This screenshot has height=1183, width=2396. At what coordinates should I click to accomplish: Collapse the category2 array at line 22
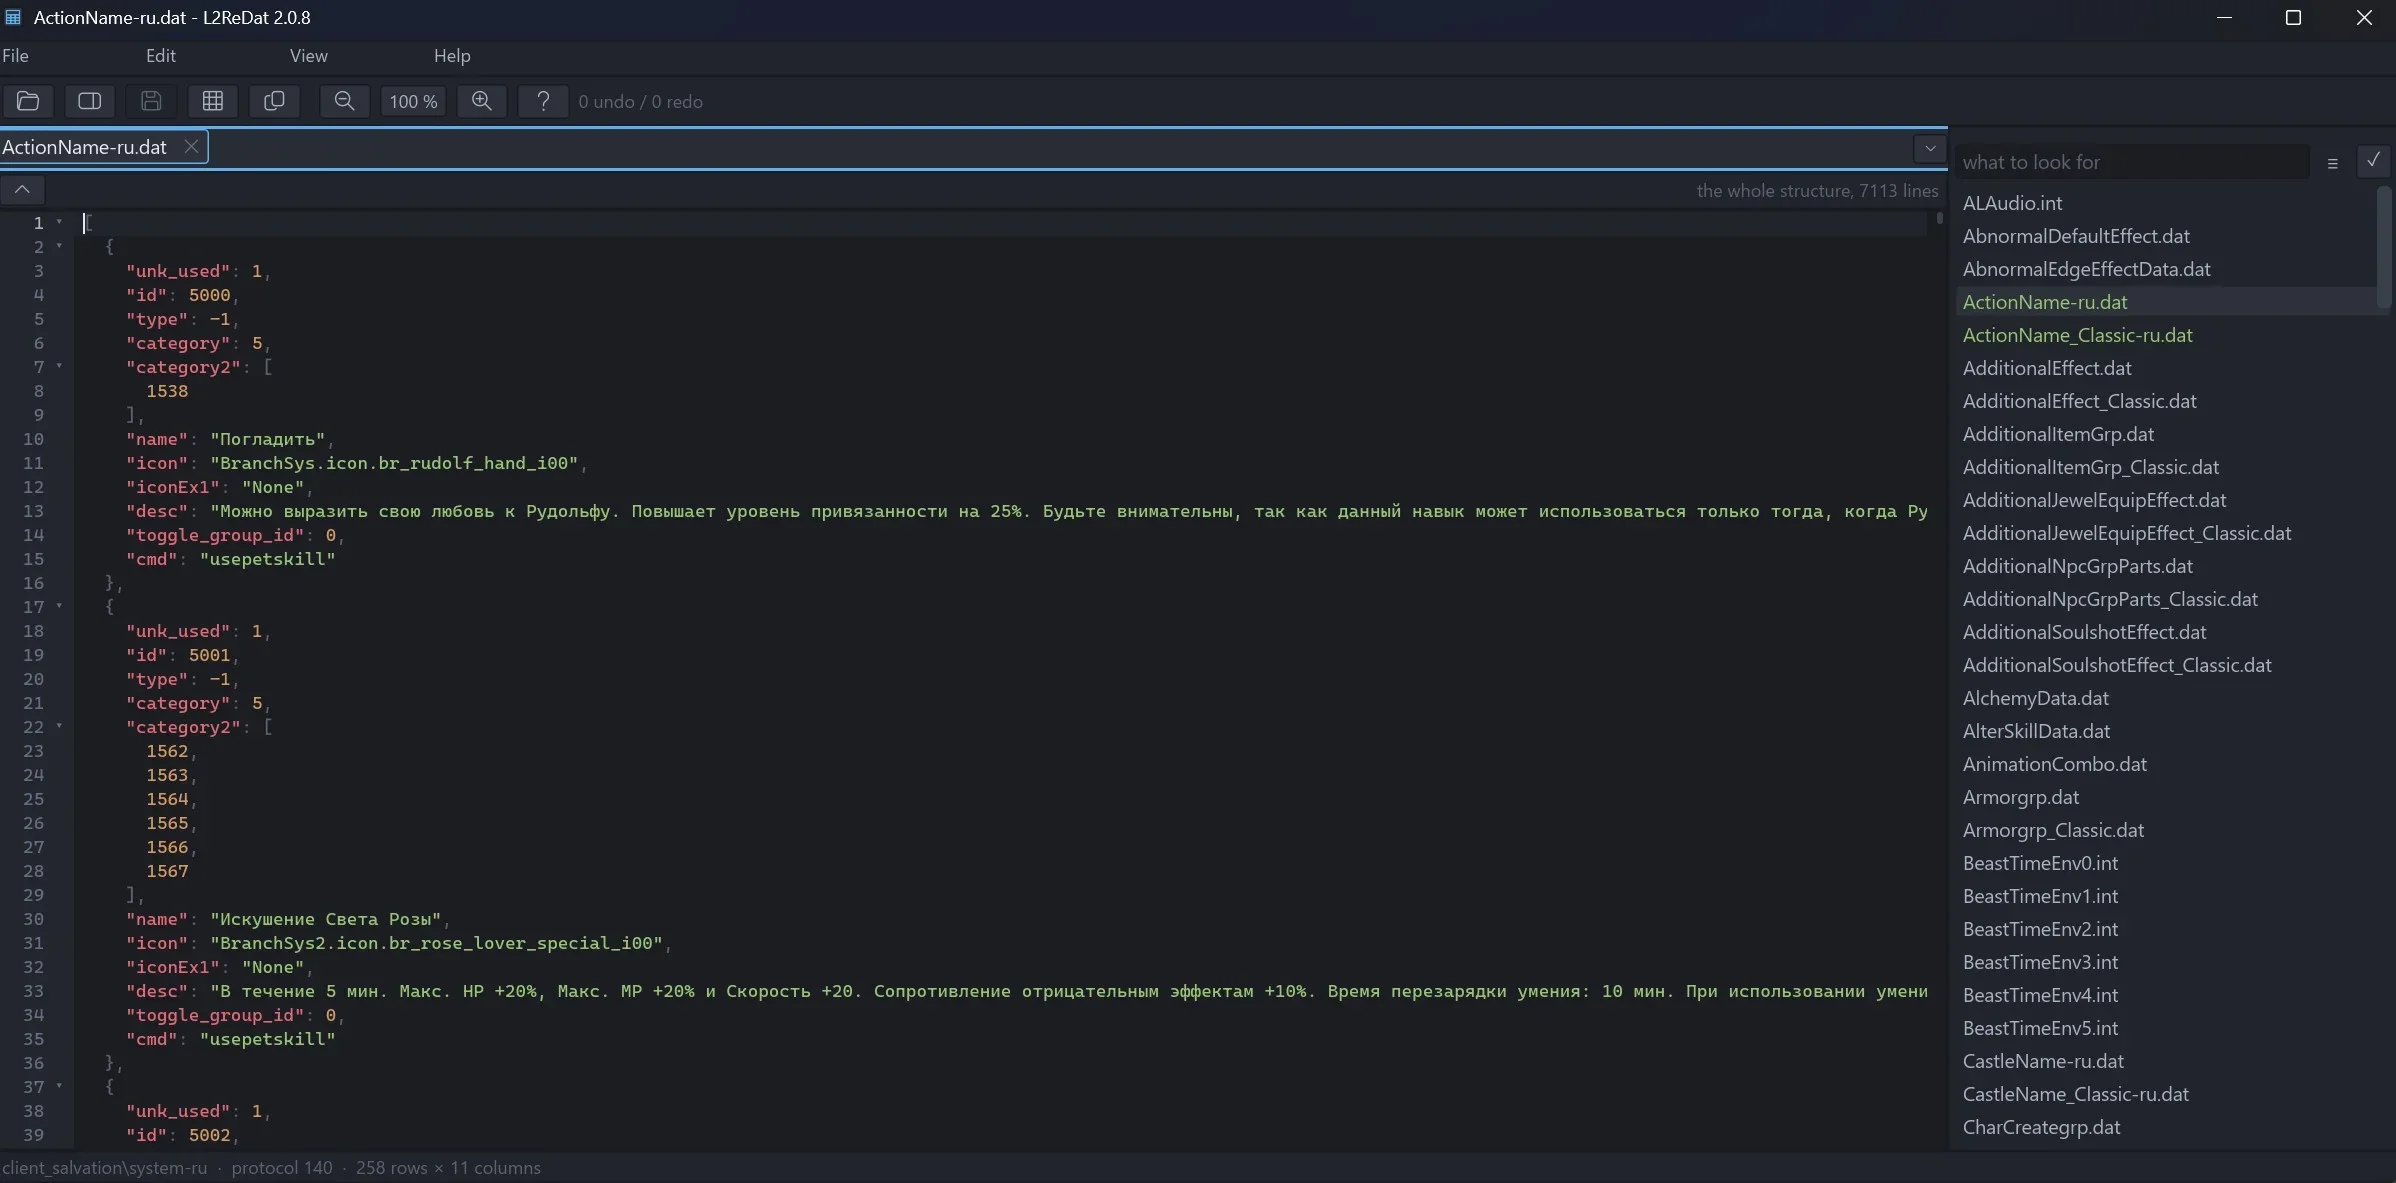[x=59, y=726]
